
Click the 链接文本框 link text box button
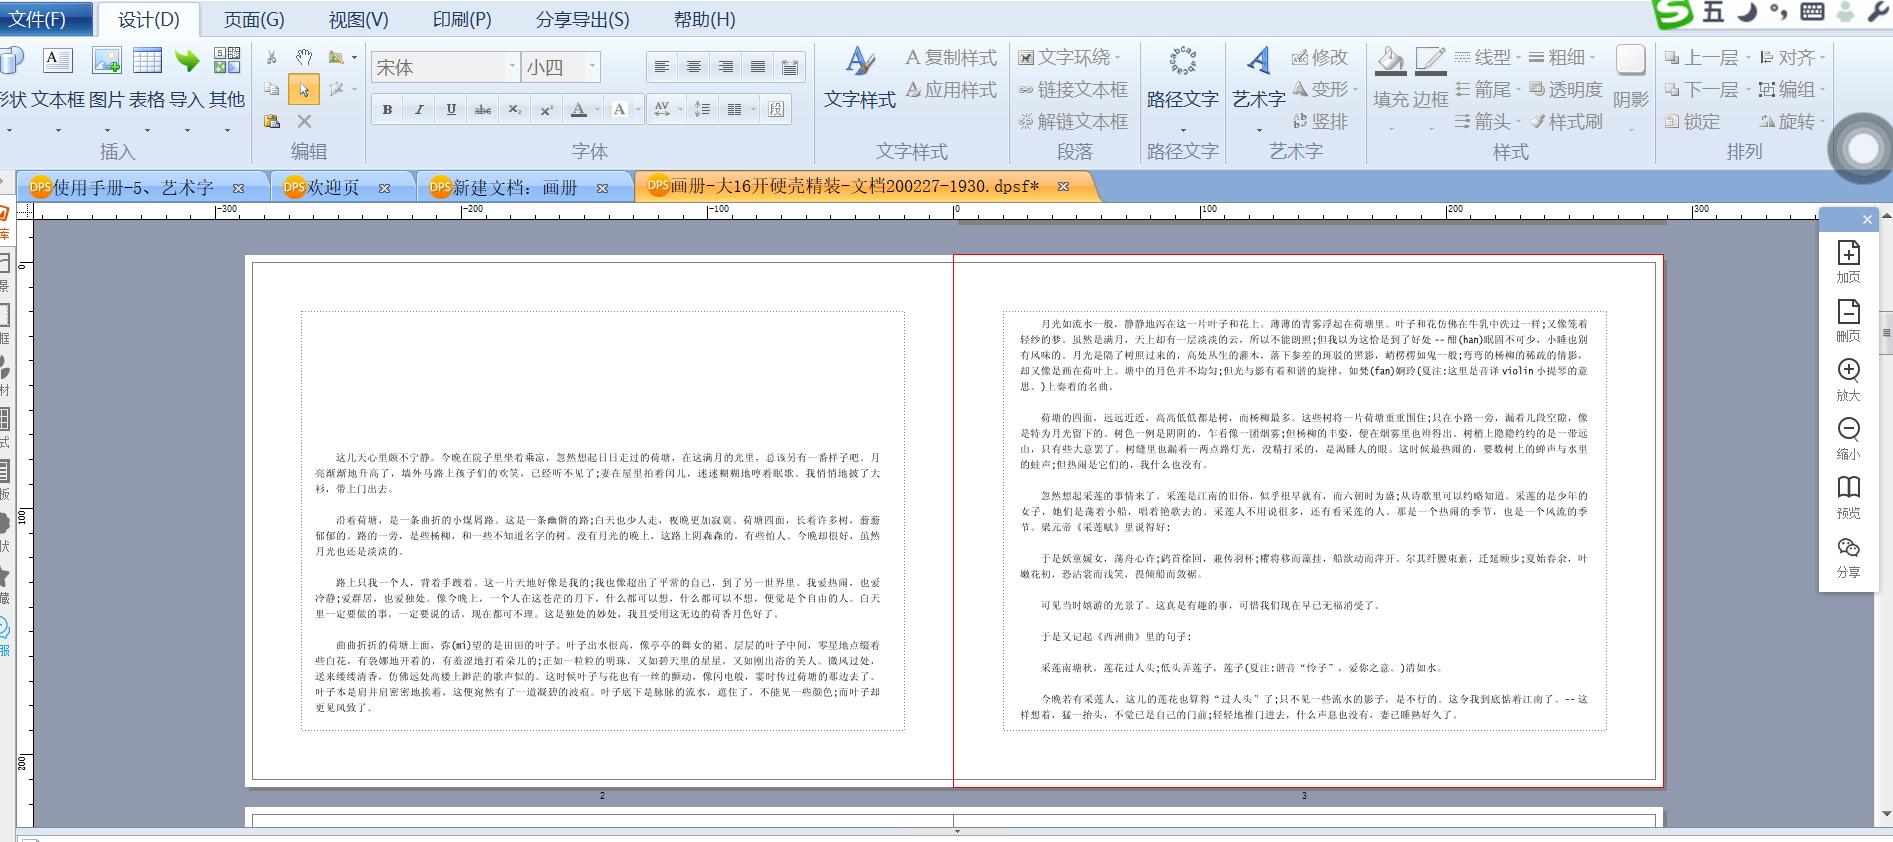[1073, 89]
